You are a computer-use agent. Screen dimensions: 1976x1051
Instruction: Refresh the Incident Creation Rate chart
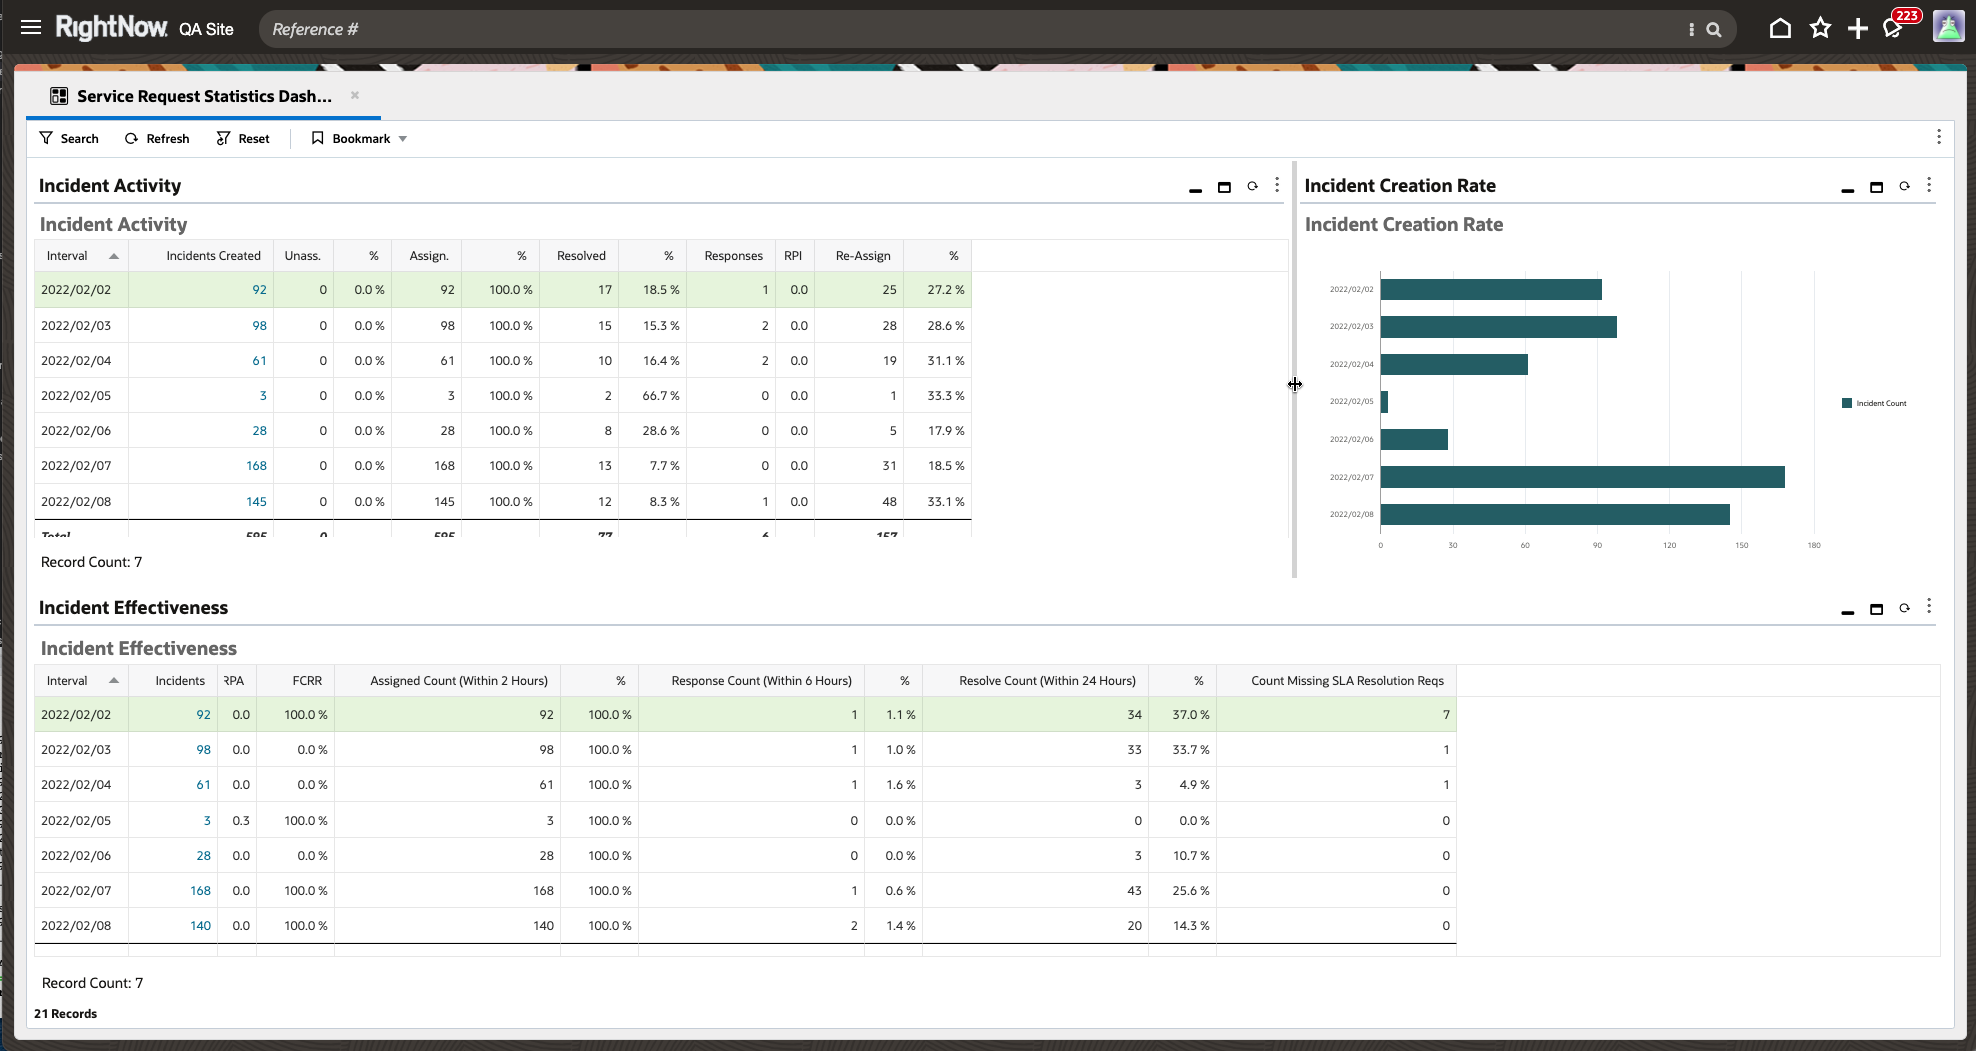(1904, 186)
